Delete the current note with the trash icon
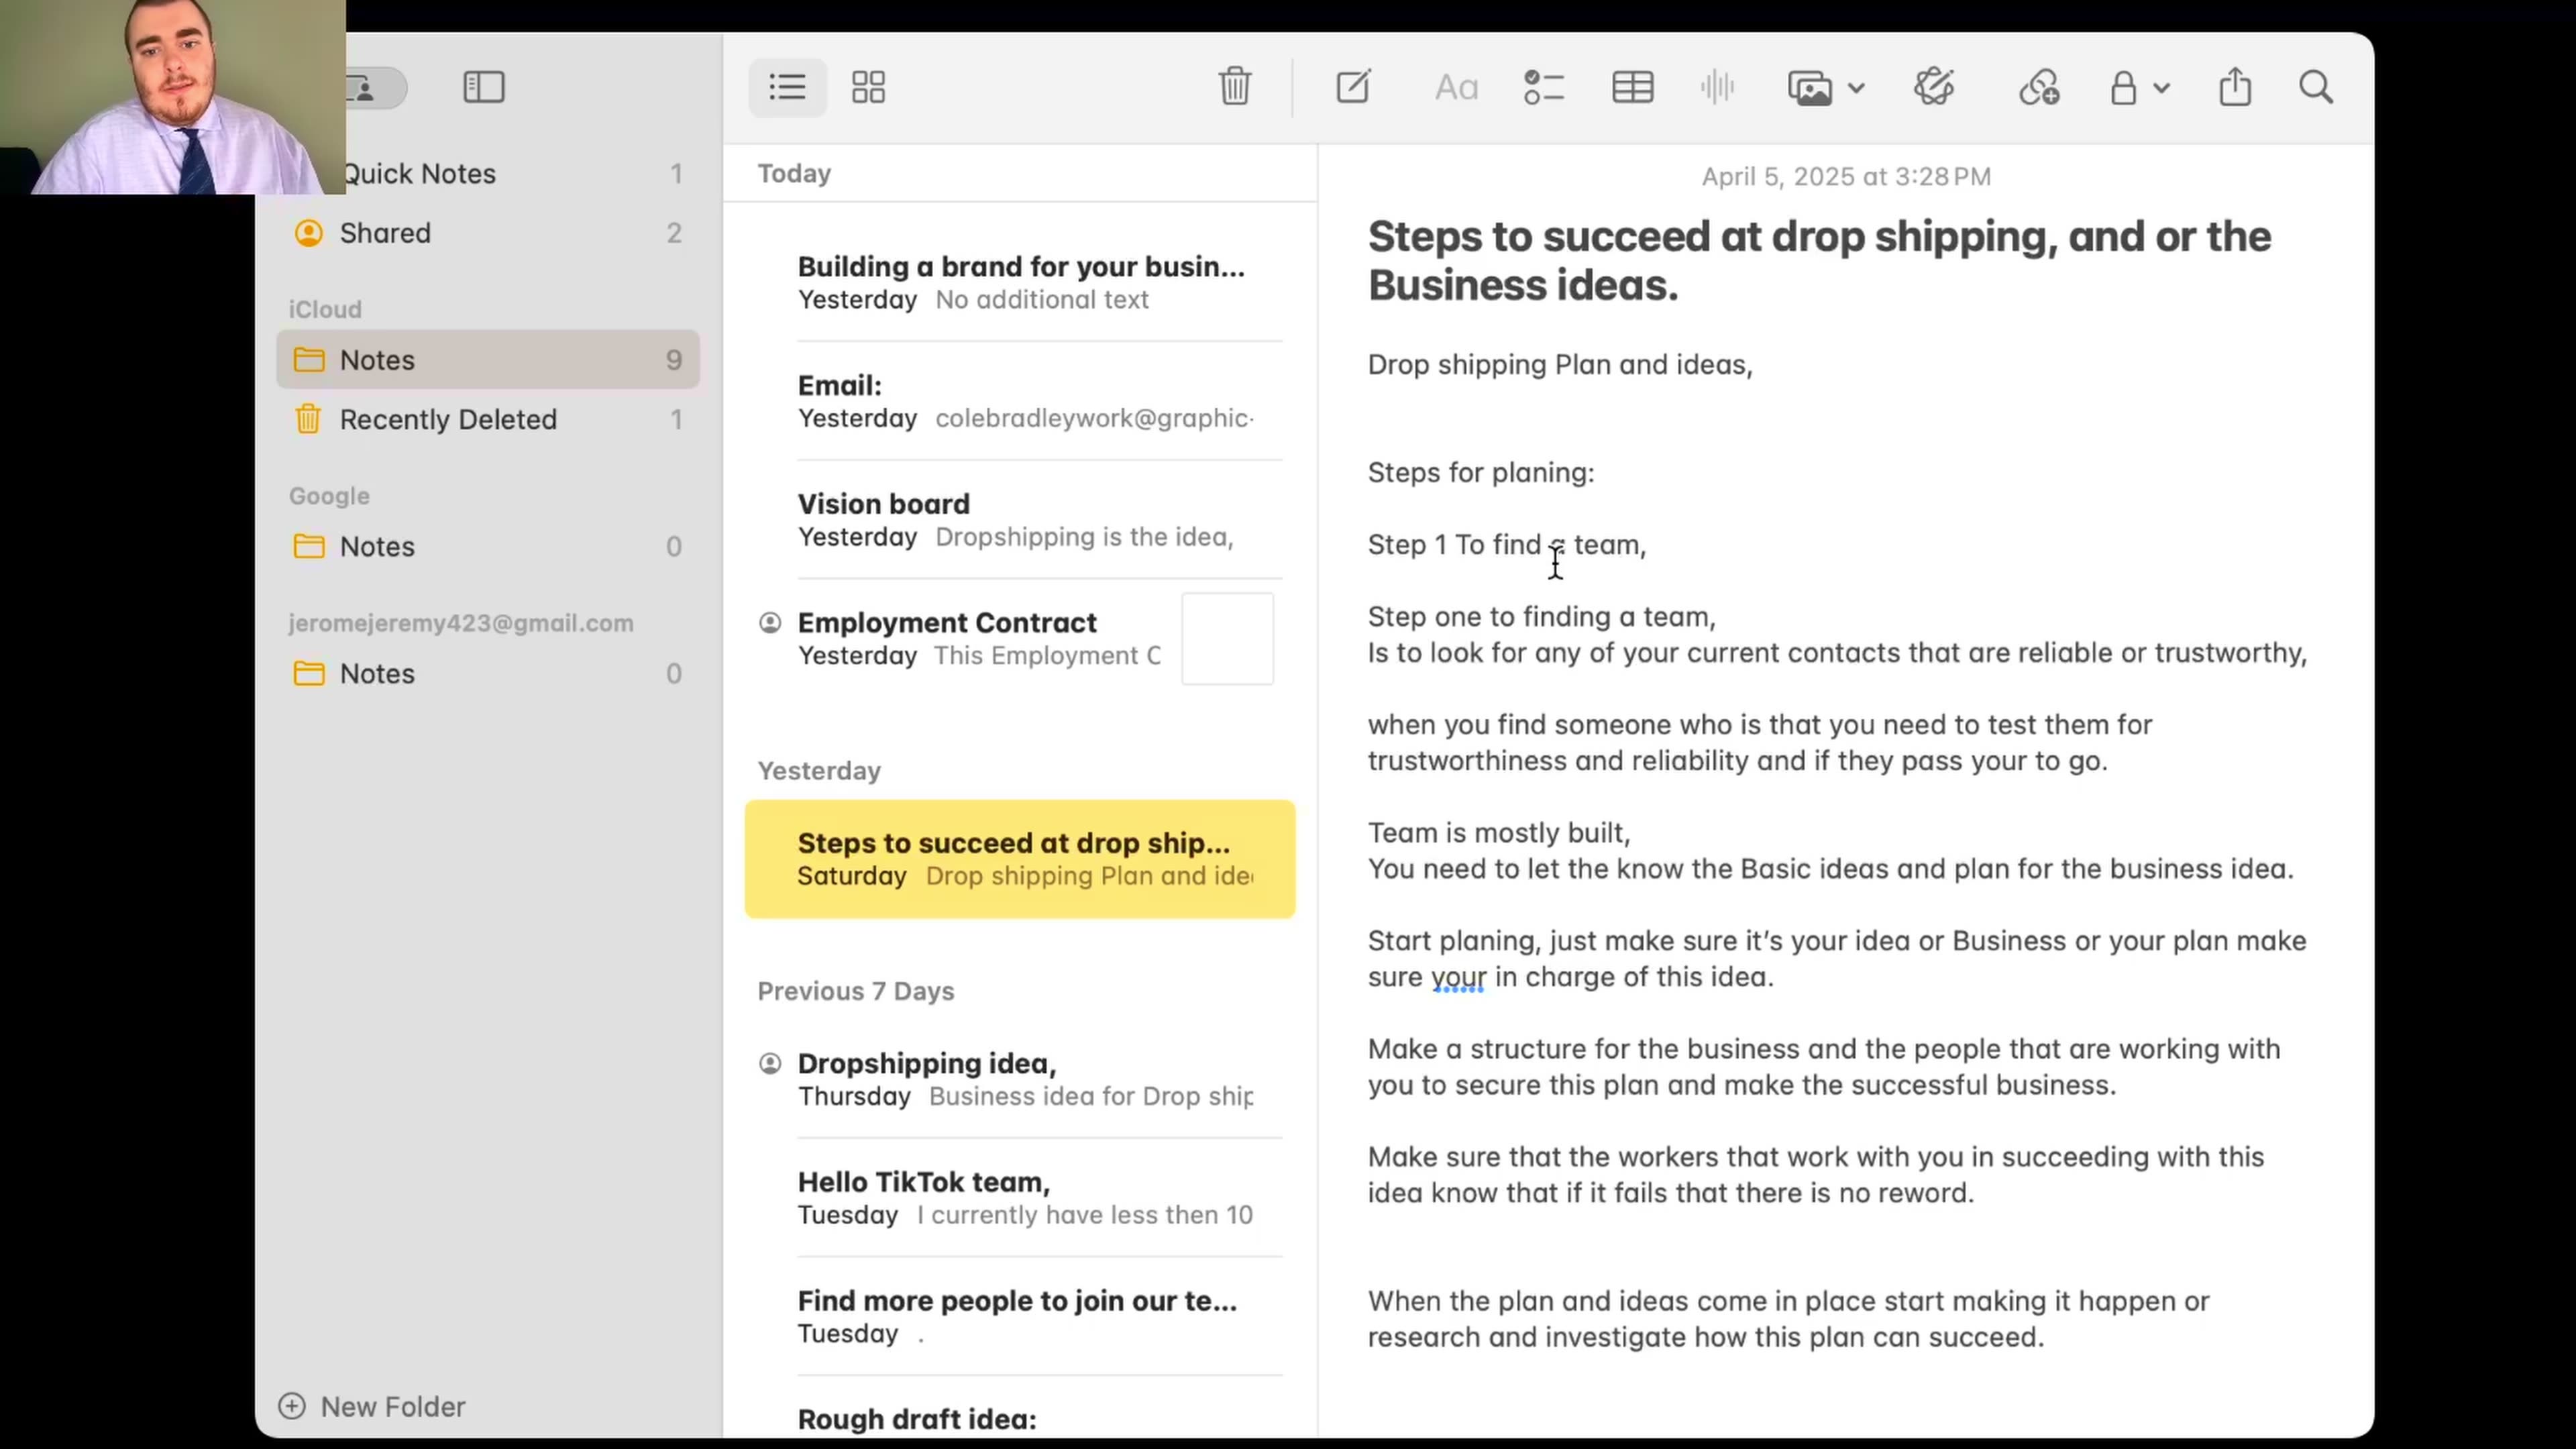Image resolution: width=2576 pixels, height=1449 pixels. pyautogui.click(x=1234, y=87)
